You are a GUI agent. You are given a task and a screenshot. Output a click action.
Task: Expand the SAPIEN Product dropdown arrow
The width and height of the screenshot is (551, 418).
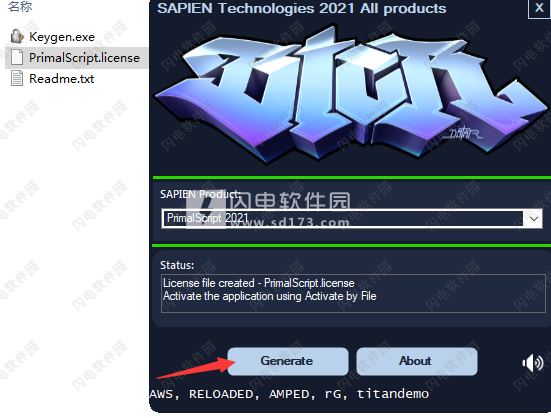click(533, 219)
